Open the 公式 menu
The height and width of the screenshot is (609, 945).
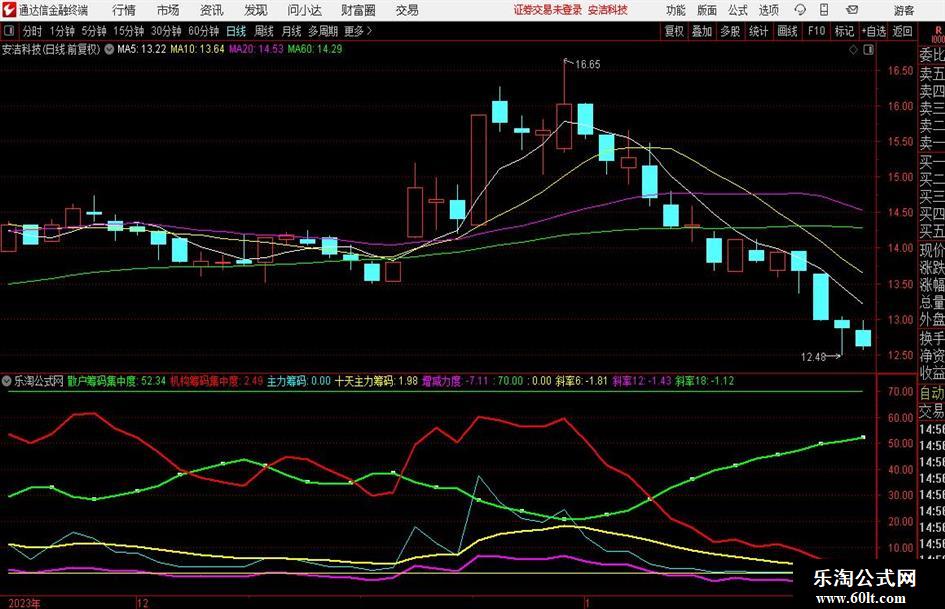pyautogui.click(x=738, y=10)
